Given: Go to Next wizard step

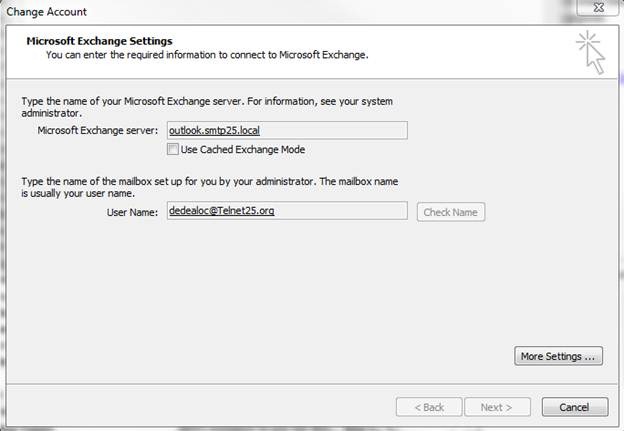Looking at the screenshot, I should tap(497, 407).
